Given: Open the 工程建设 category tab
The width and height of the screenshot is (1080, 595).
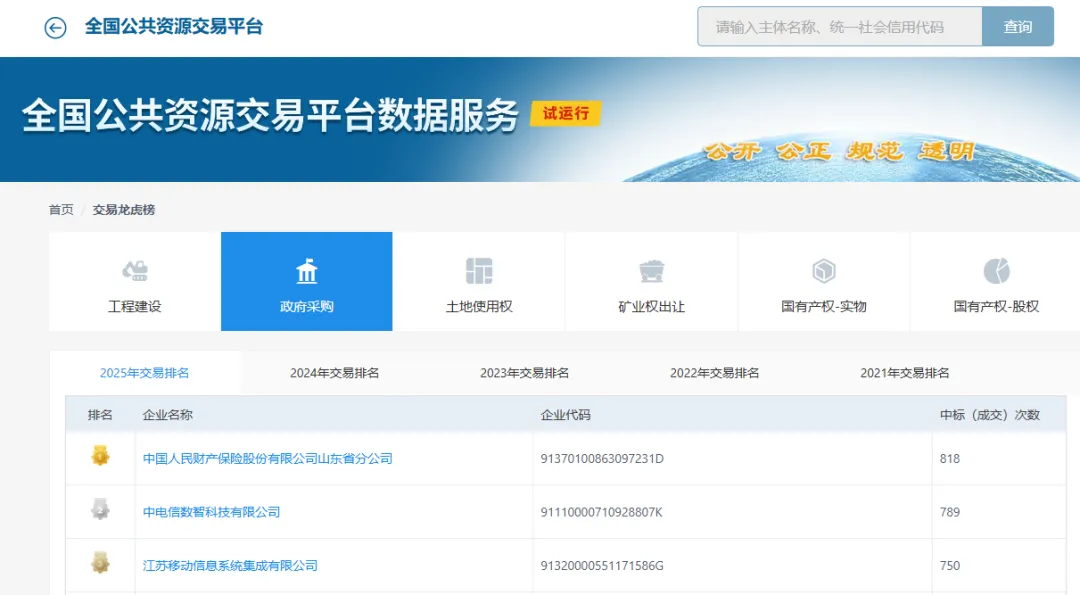Looking at the screenshot, I should [134, 281].
